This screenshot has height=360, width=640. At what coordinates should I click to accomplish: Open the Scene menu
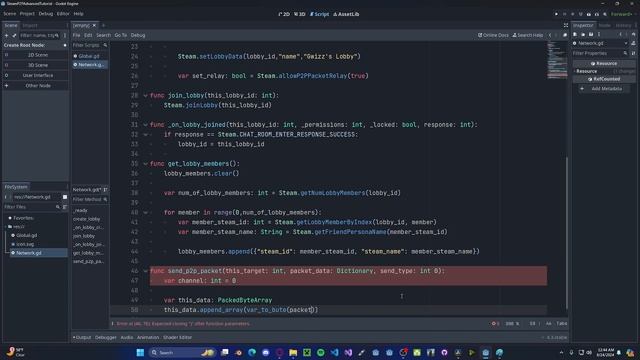click(9, 14)
